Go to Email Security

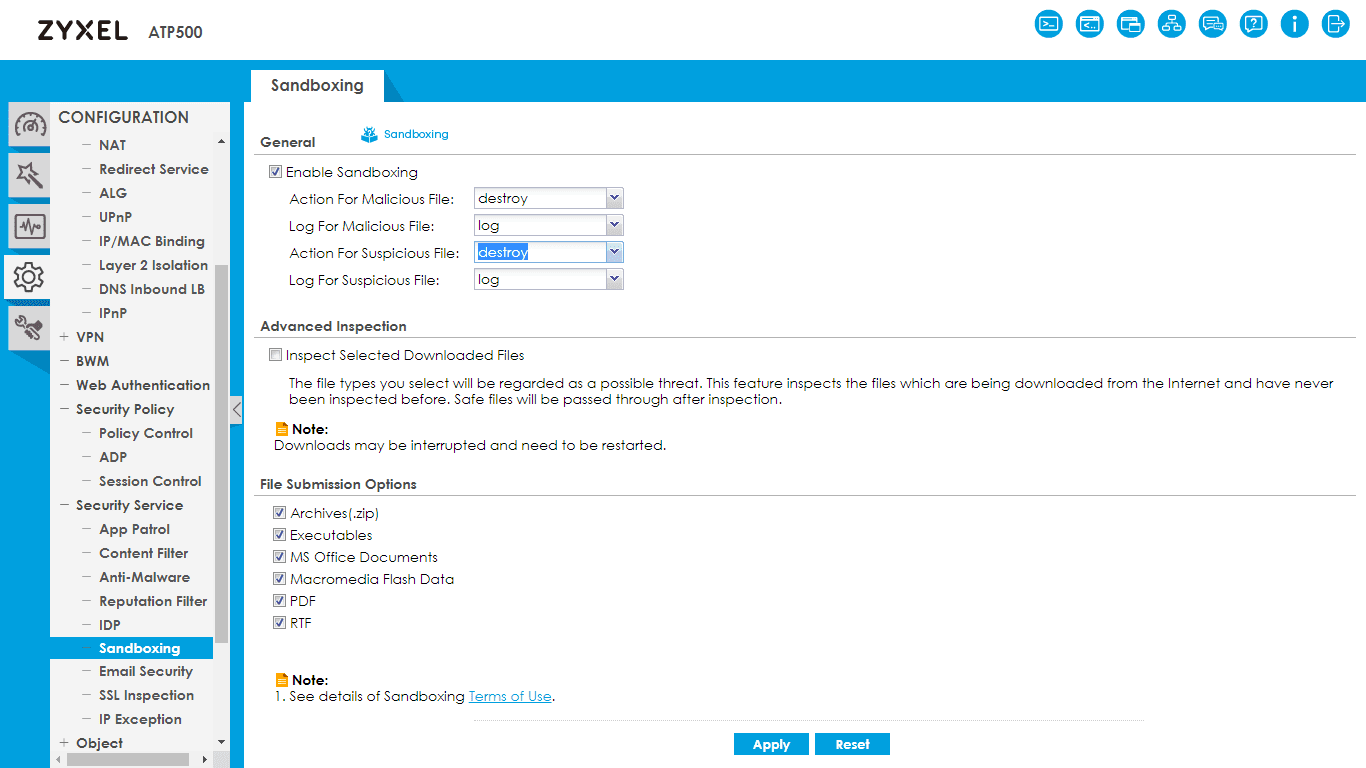pos(146,671)
